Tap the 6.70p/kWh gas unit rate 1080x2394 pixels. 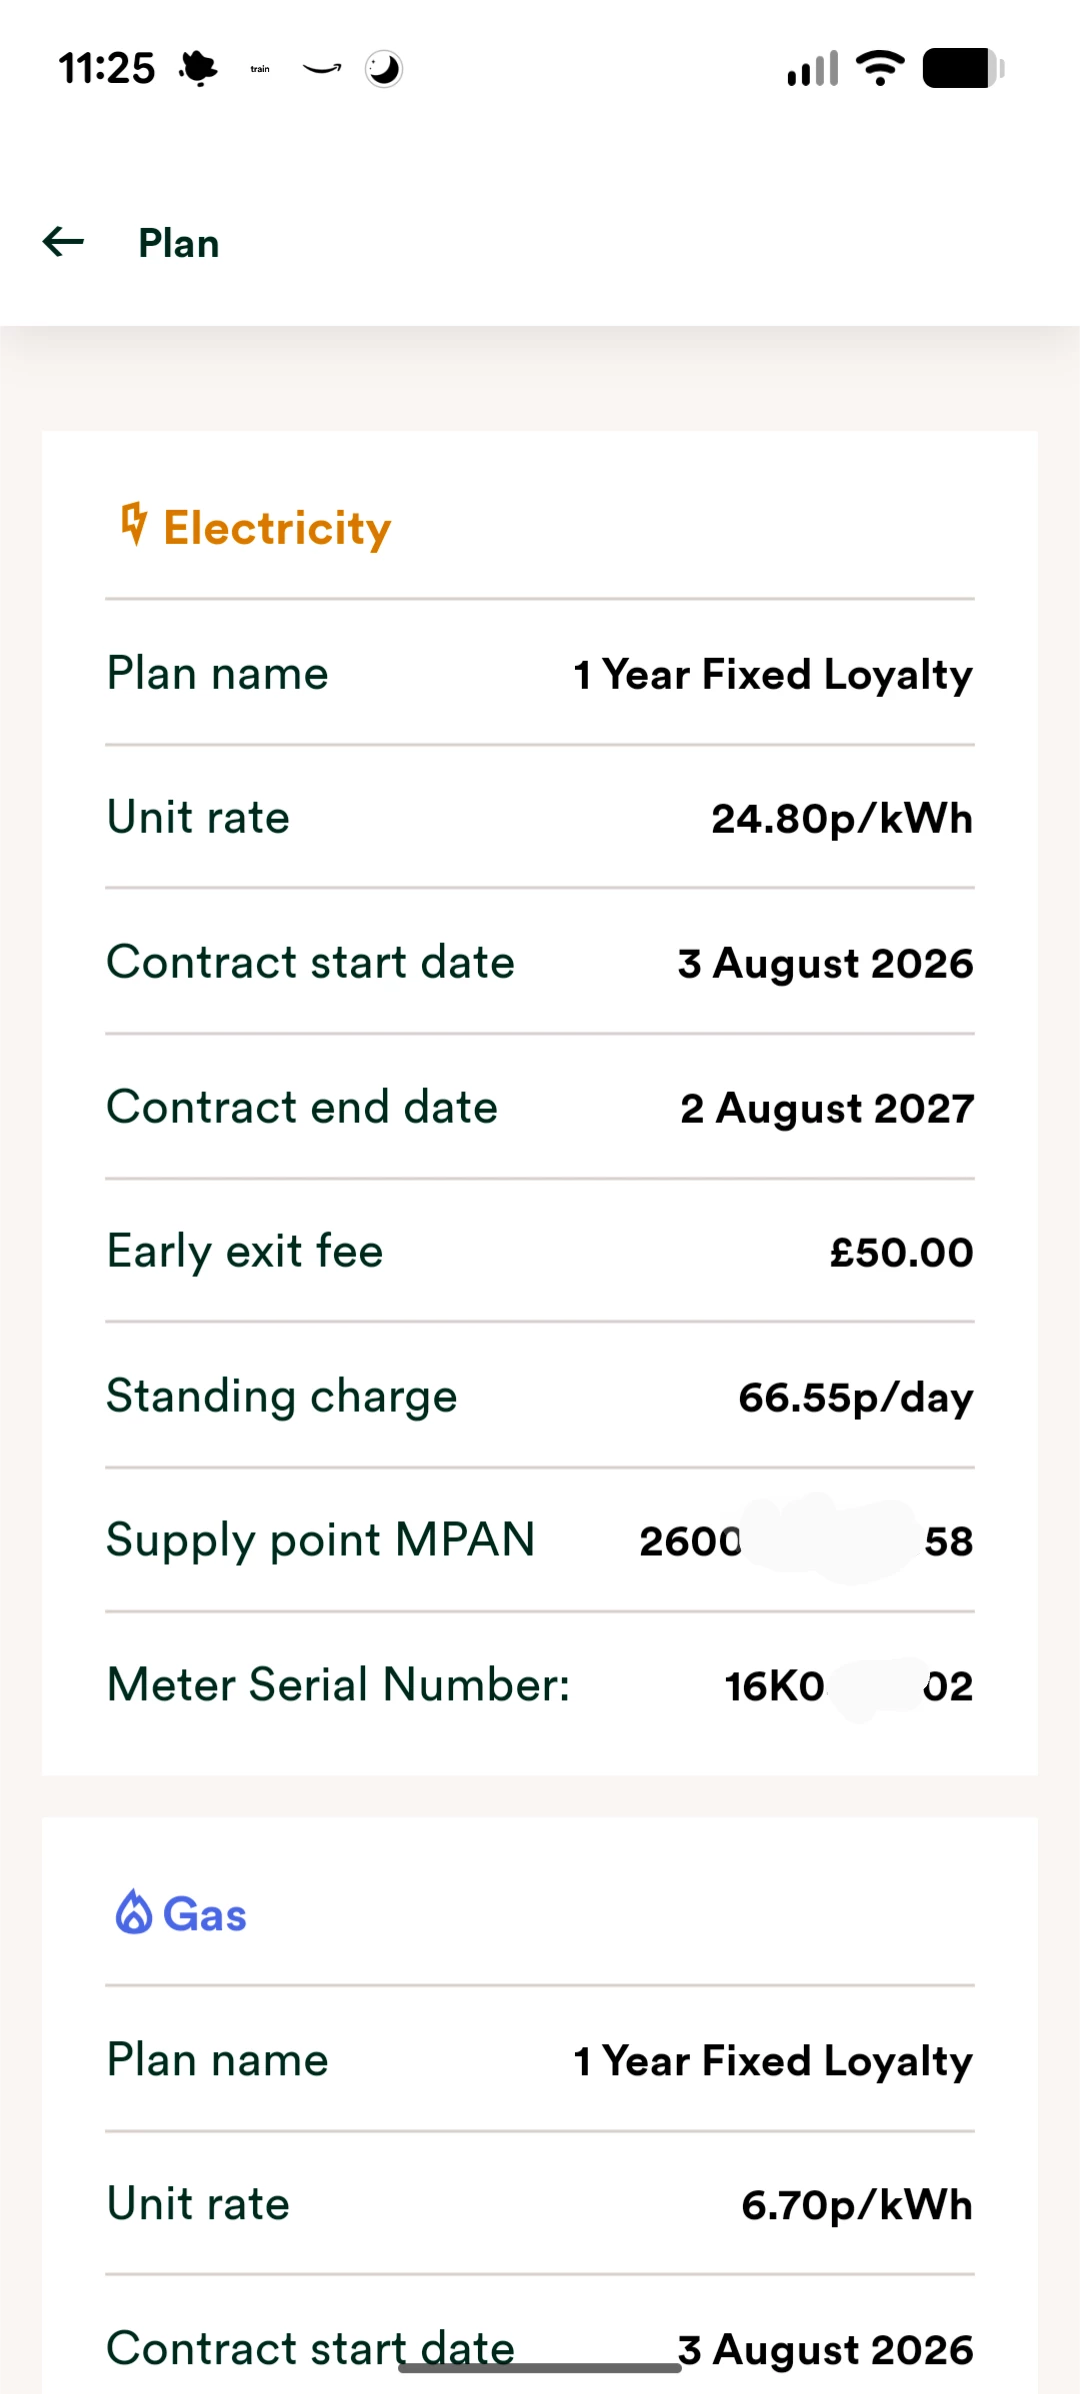857,2205
